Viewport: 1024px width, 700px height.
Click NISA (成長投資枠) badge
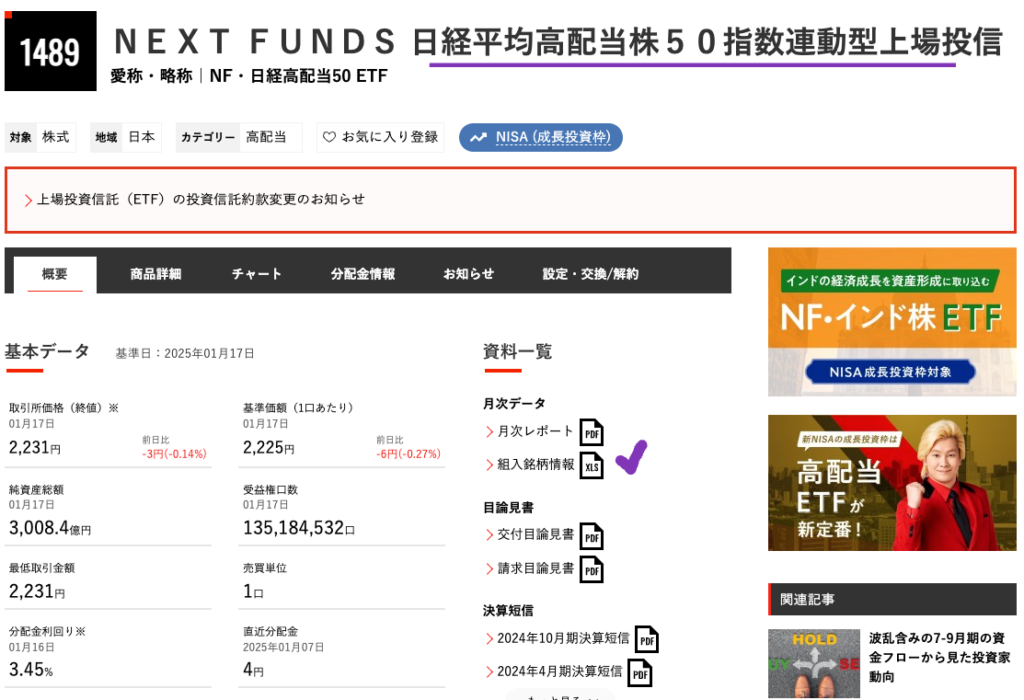541,137
